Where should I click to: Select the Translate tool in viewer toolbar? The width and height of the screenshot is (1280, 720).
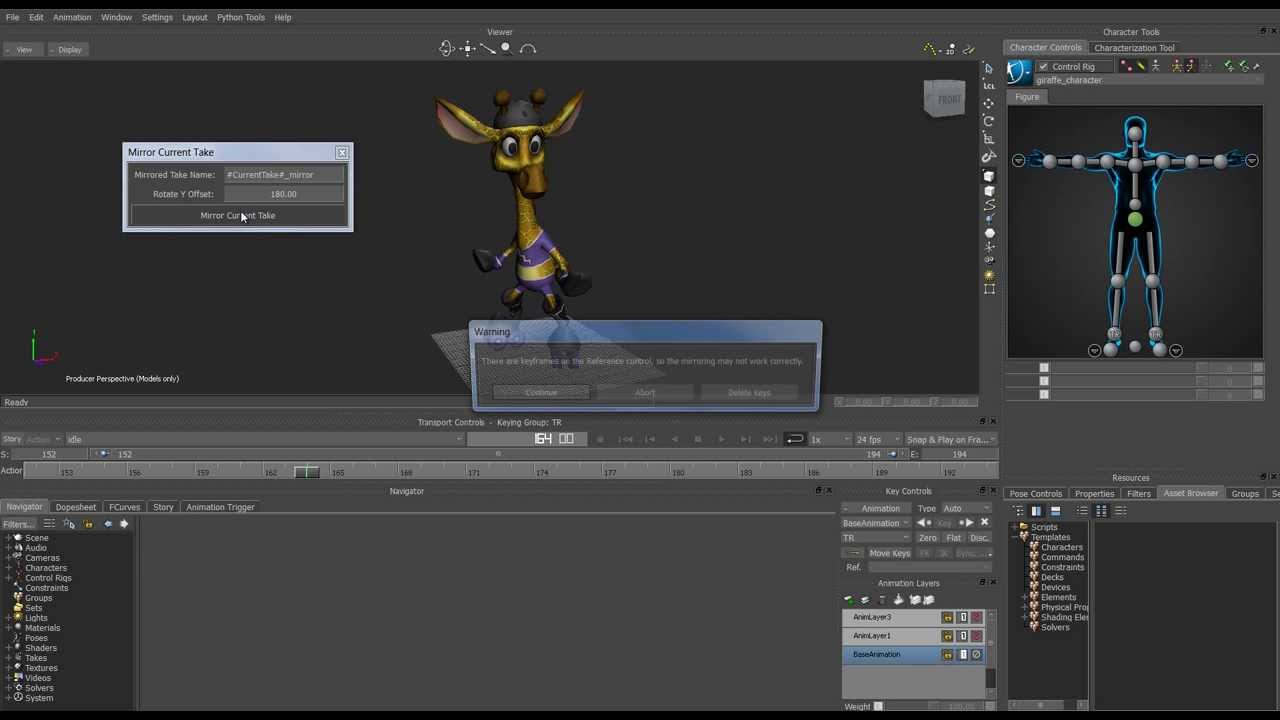pyautogui.click(x=988, y=103)
